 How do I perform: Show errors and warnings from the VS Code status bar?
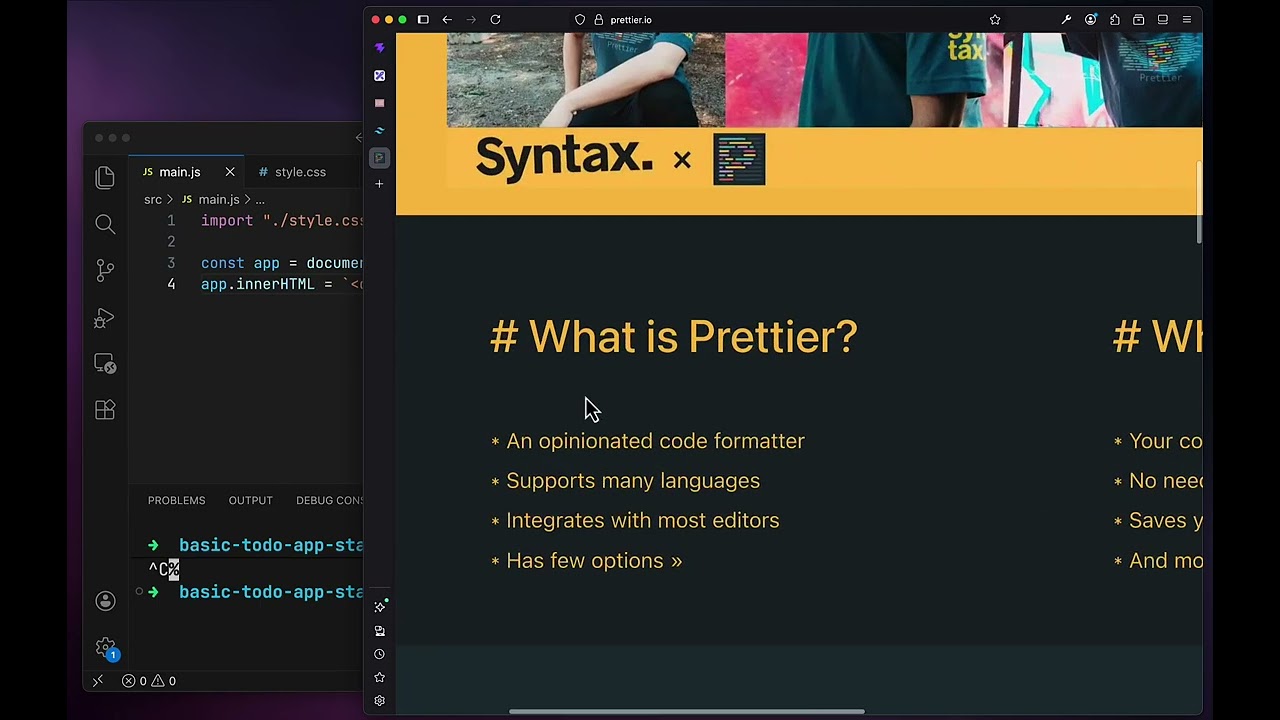point(149,681)
